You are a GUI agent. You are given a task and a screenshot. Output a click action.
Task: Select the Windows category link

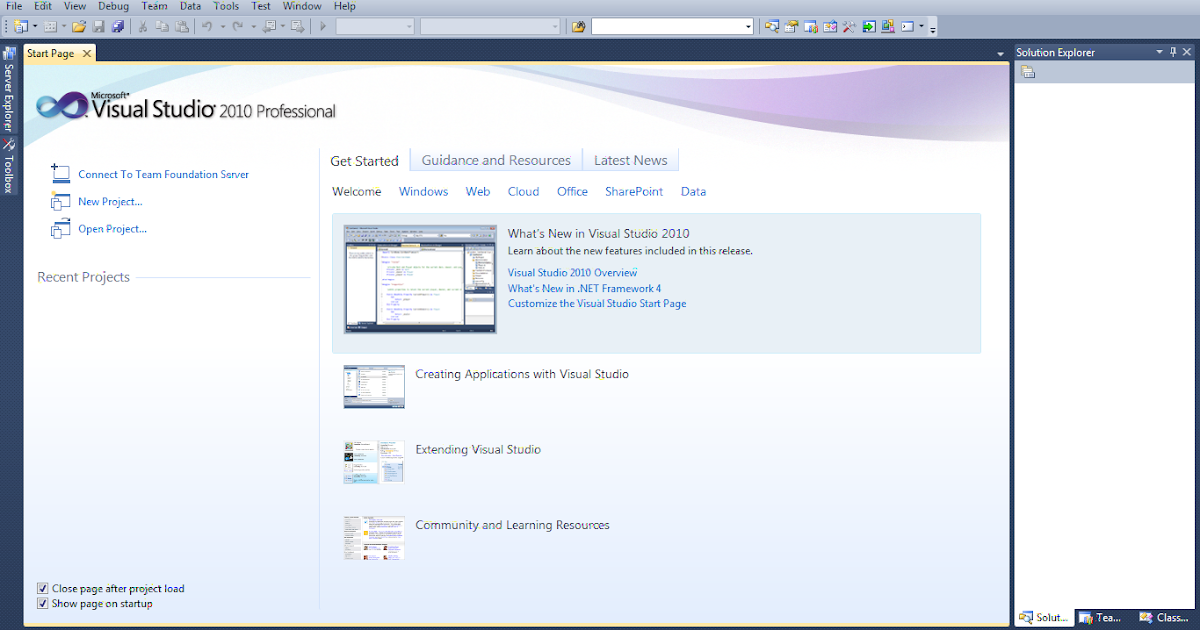(424, 191)
